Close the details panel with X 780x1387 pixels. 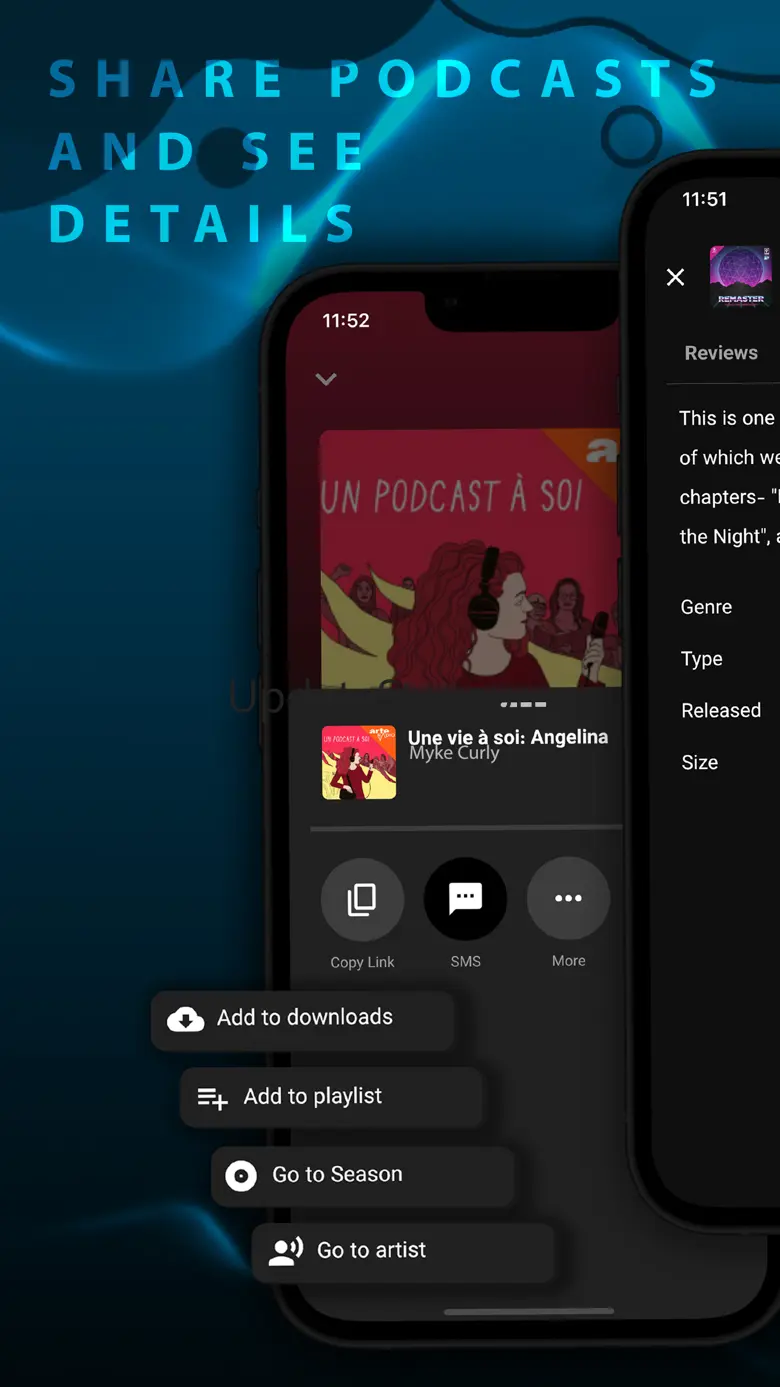(x=676, y=277)
